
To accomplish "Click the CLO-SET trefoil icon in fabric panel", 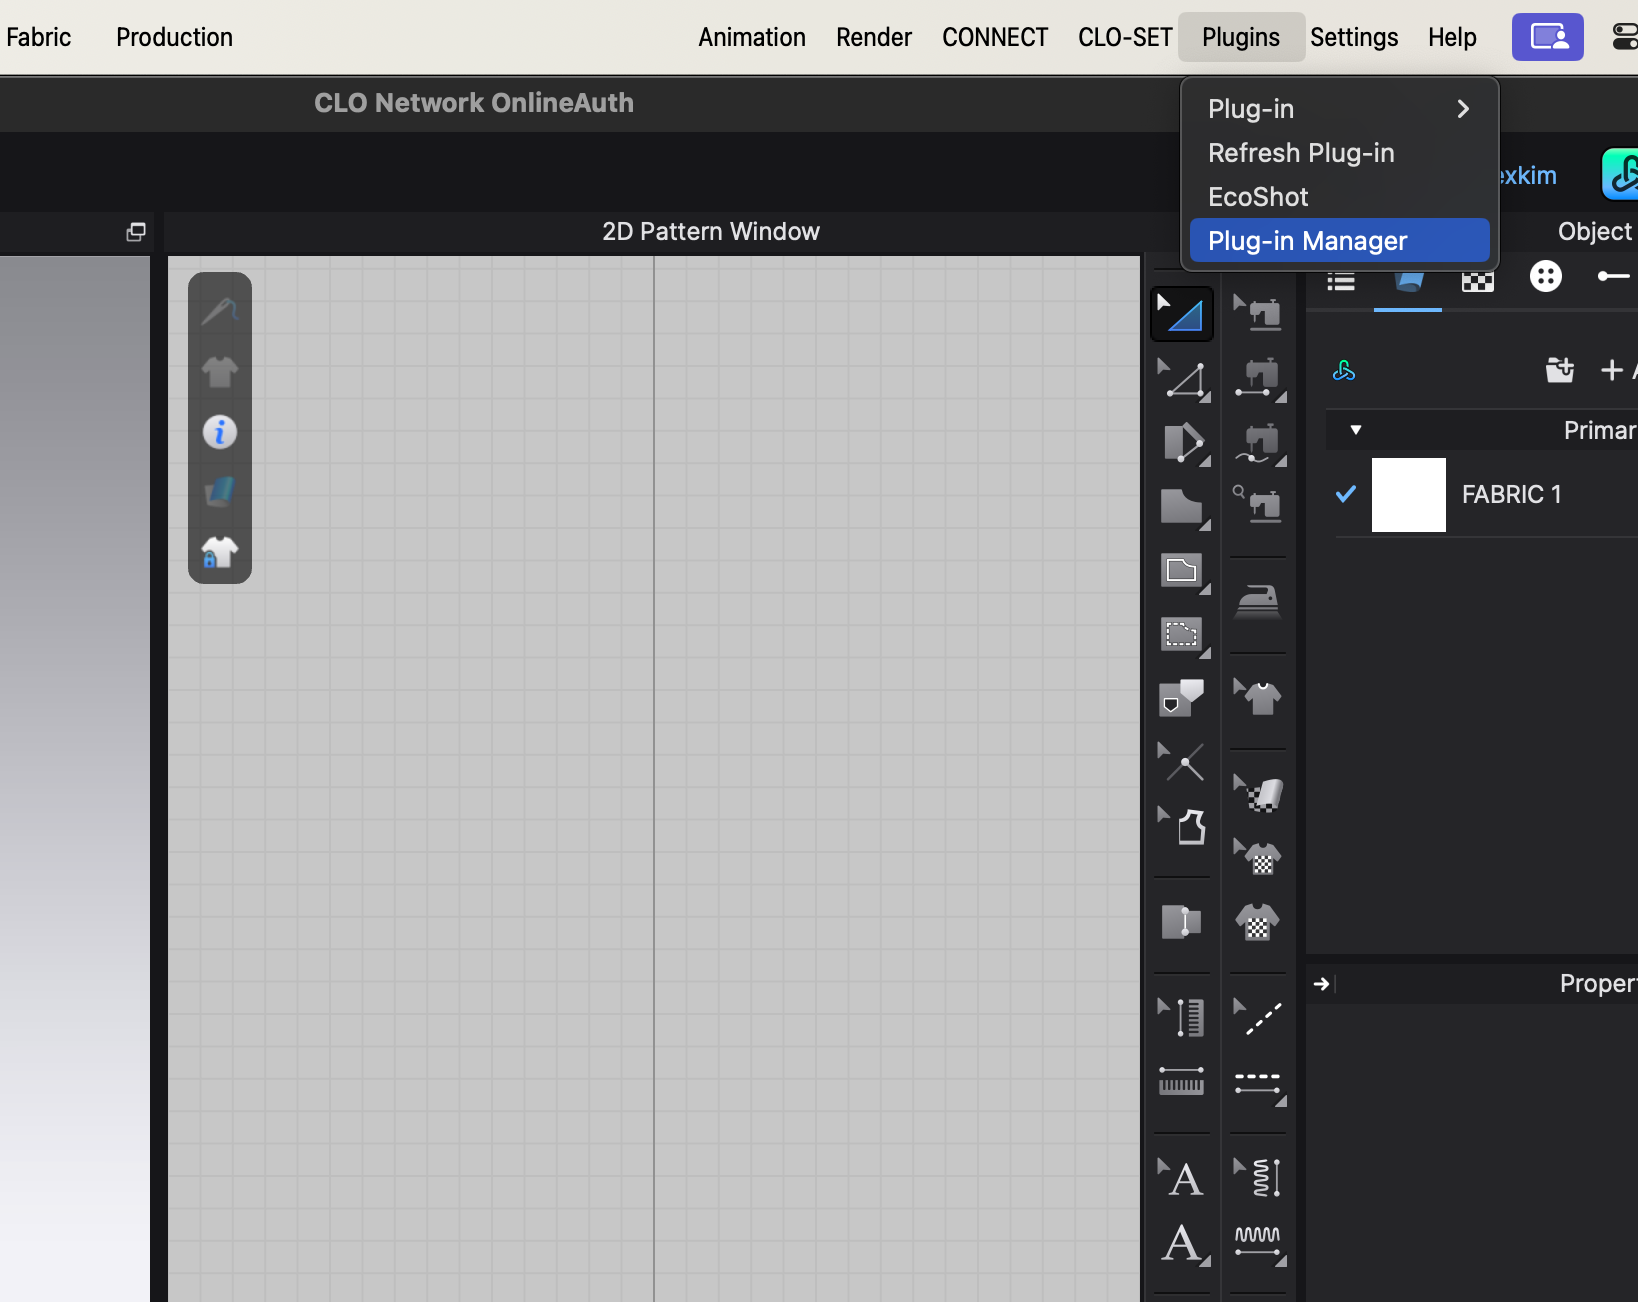I will click(1344, 371).
